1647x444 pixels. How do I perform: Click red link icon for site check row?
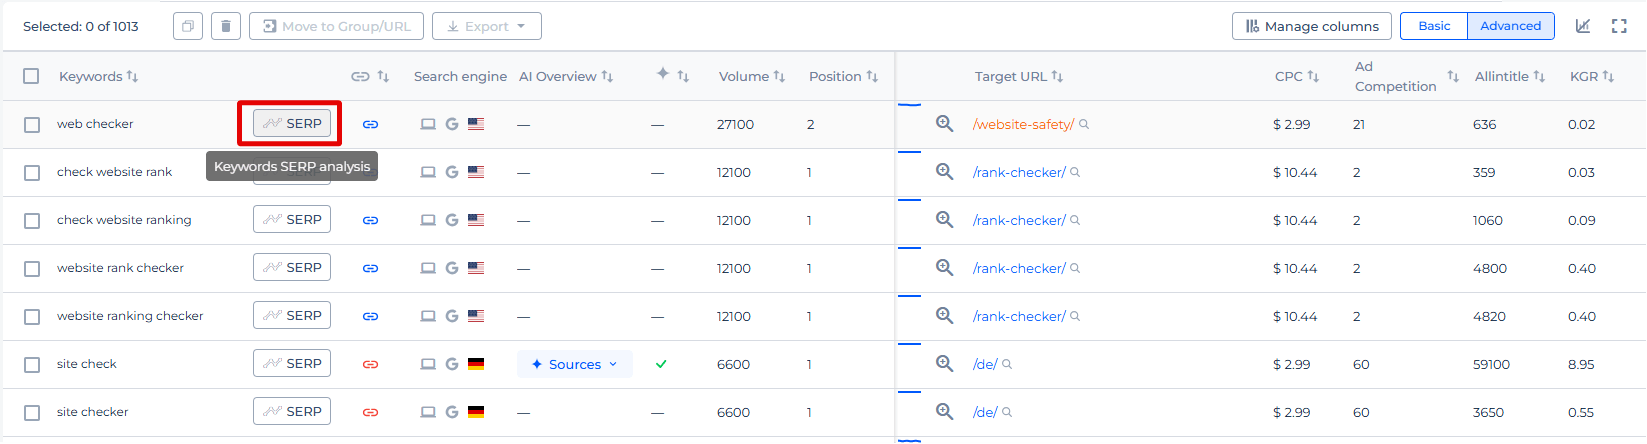370,364
